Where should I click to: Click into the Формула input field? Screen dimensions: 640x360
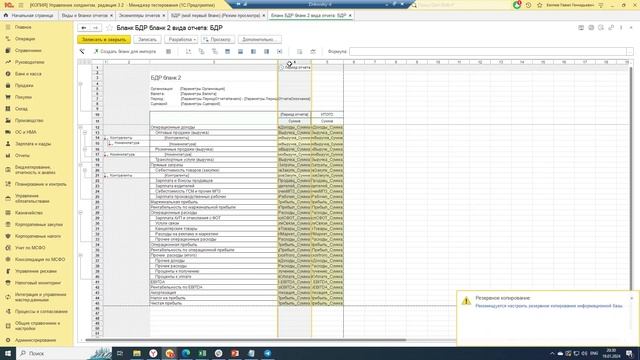click(488, 51)
